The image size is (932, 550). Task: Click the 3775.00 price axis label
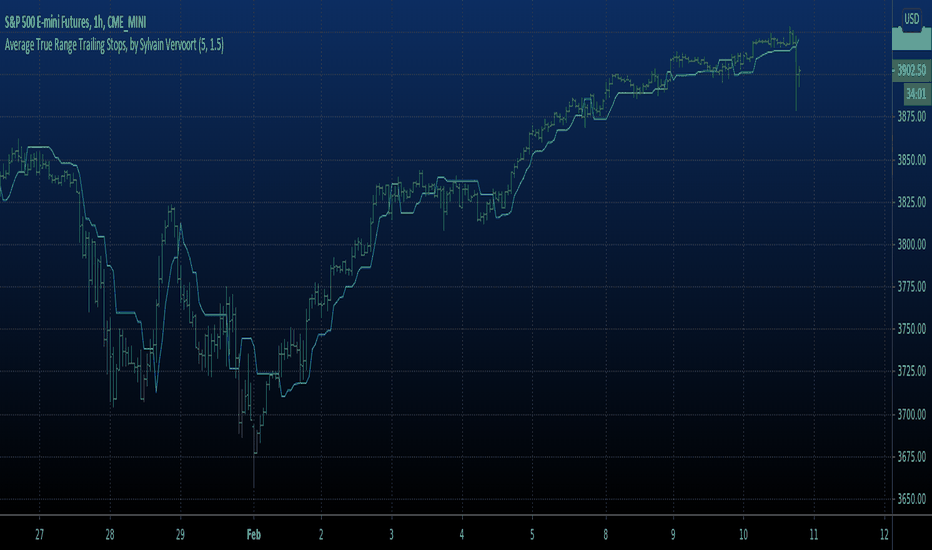point(911,287)
